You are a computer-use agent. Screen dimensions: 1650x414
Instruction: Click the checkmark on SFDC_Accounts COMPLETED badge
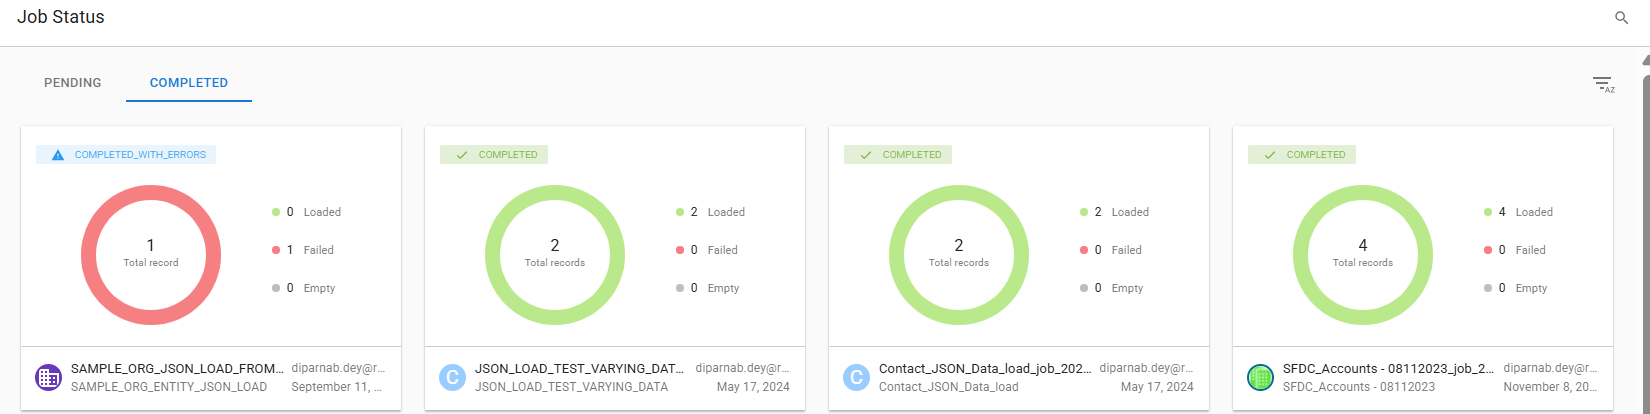click(1270, 155)
